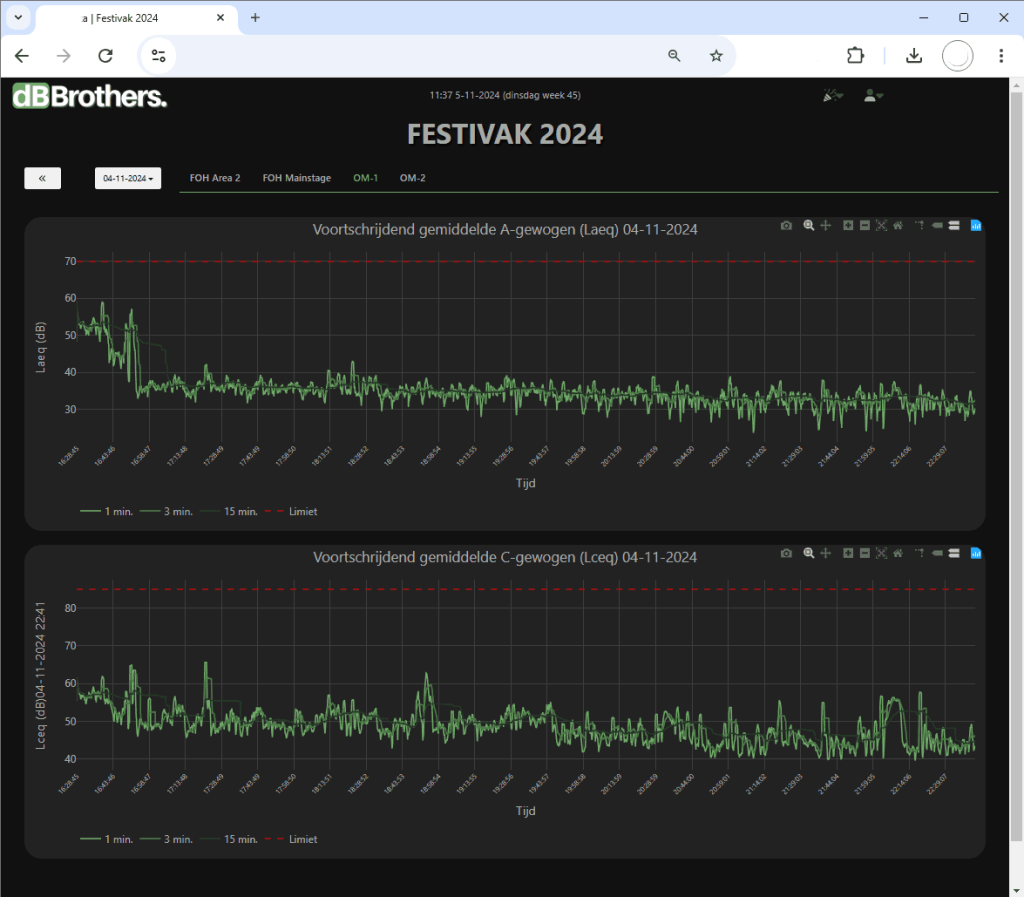The height and width of the screenshot is (897, 1024).
Task: Click autoscale icon on Lceq chart
Action: 881,553
